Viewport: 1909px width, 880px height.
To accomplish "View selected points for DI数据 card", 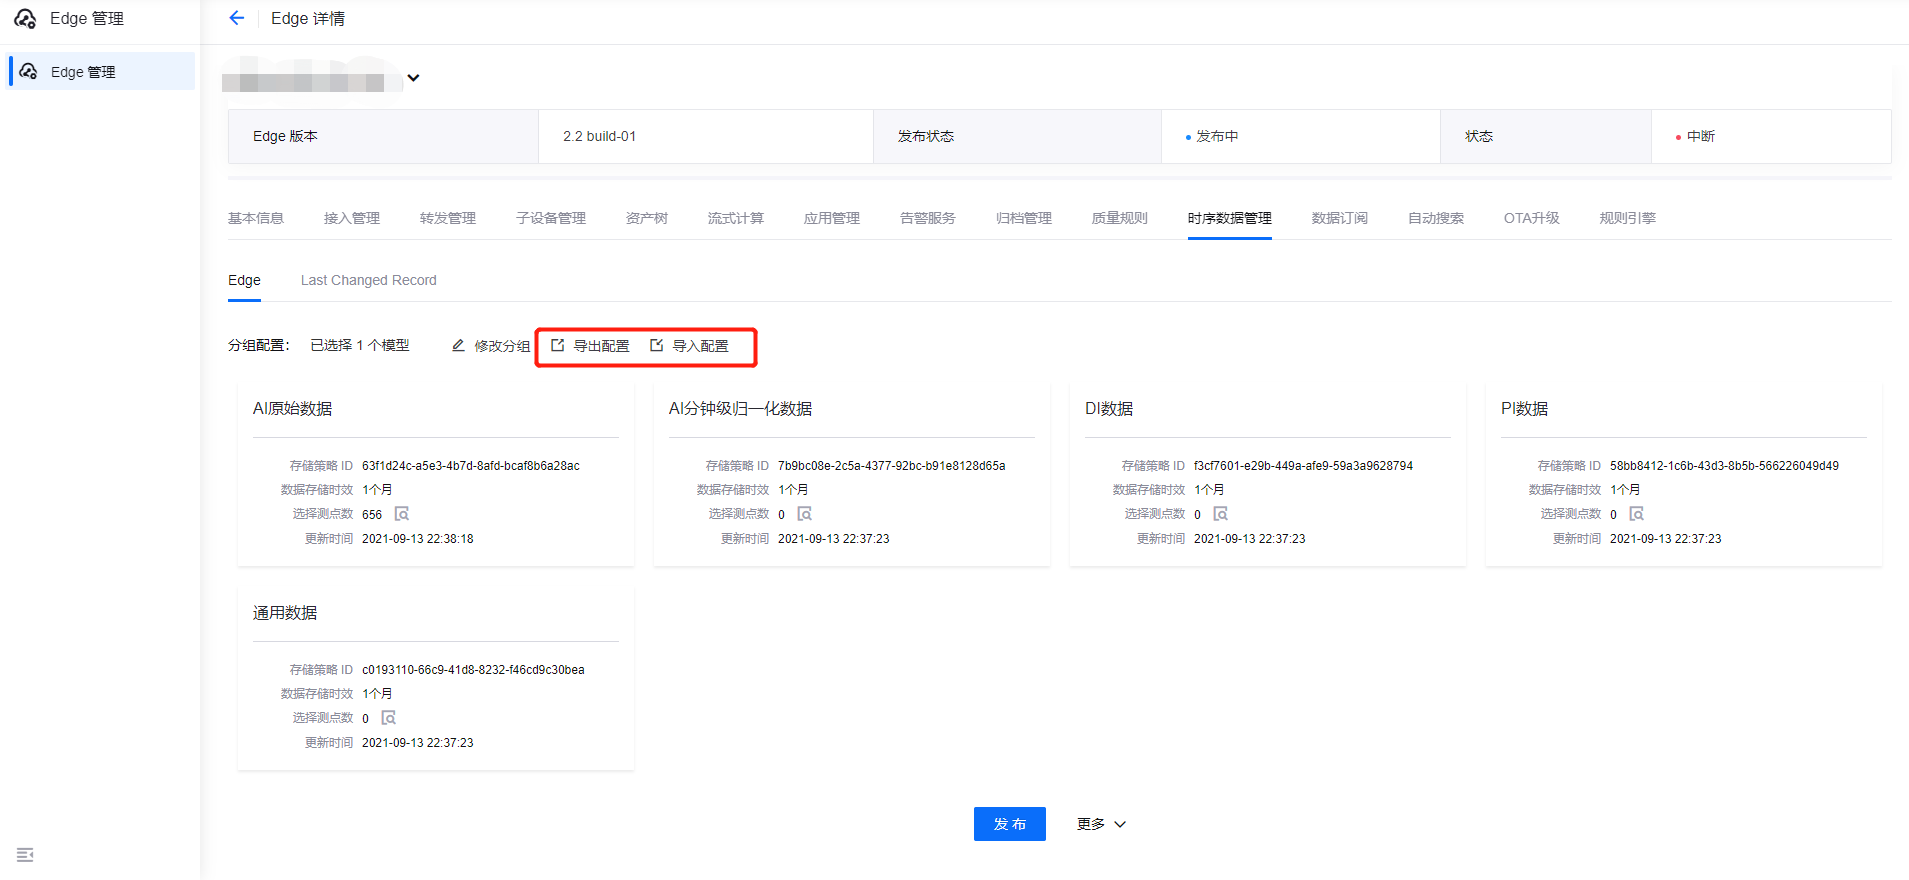I will pos(1221,514).
